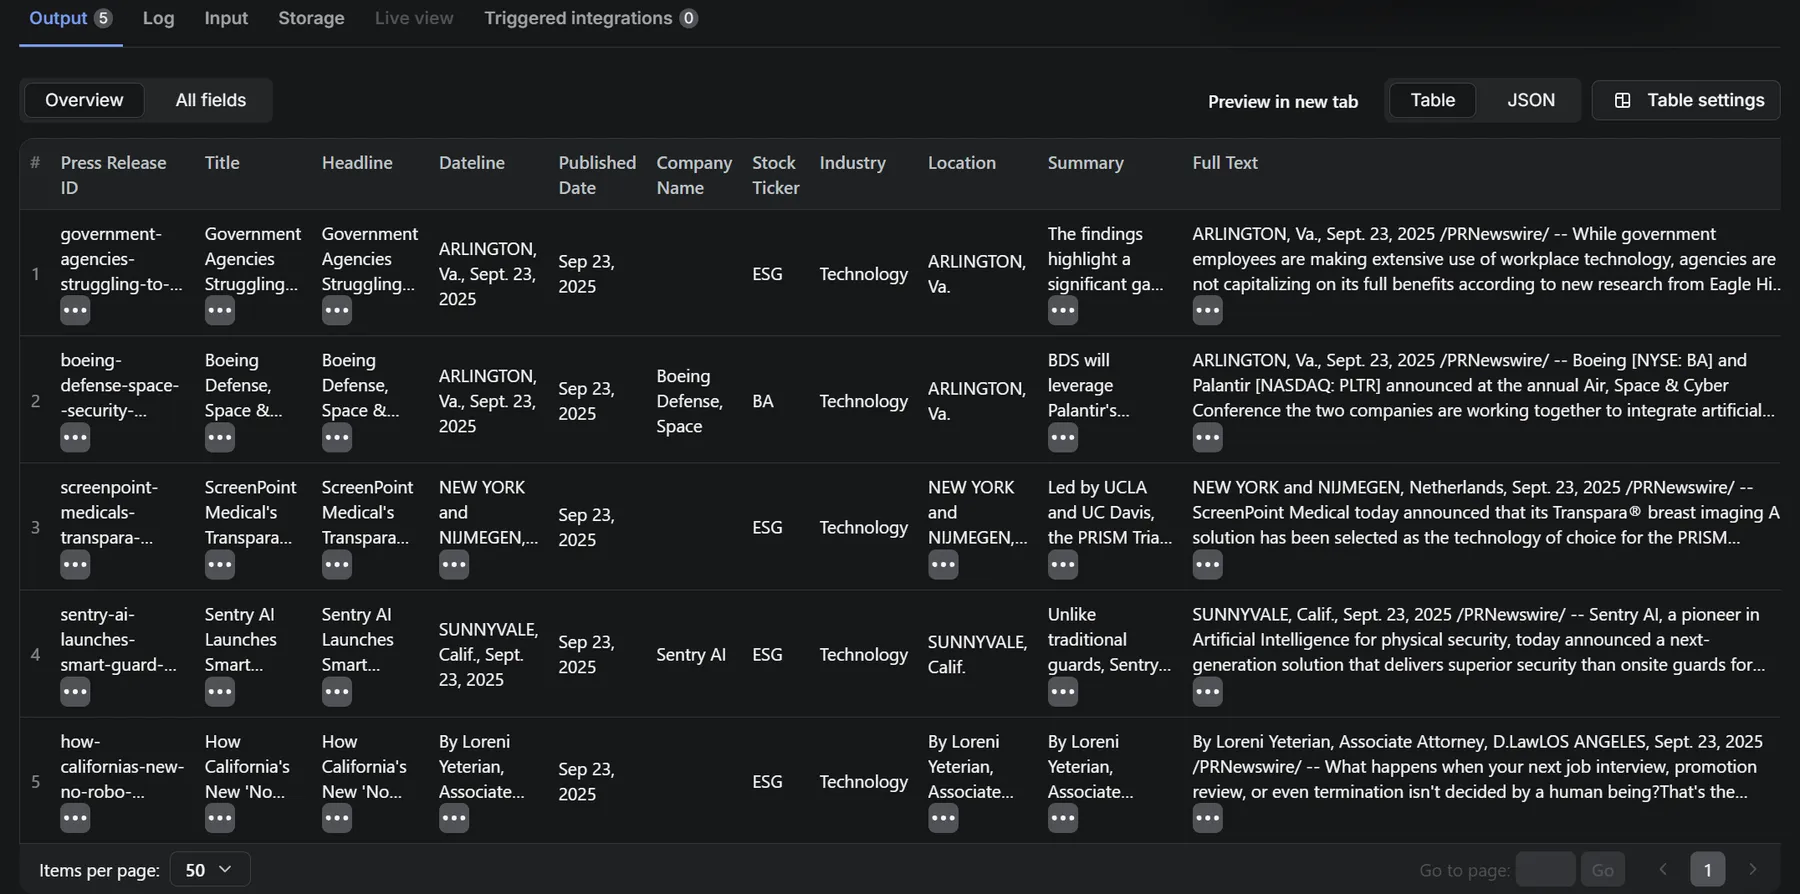Click previous page arrow in pagination

(x=1663, y=870)
